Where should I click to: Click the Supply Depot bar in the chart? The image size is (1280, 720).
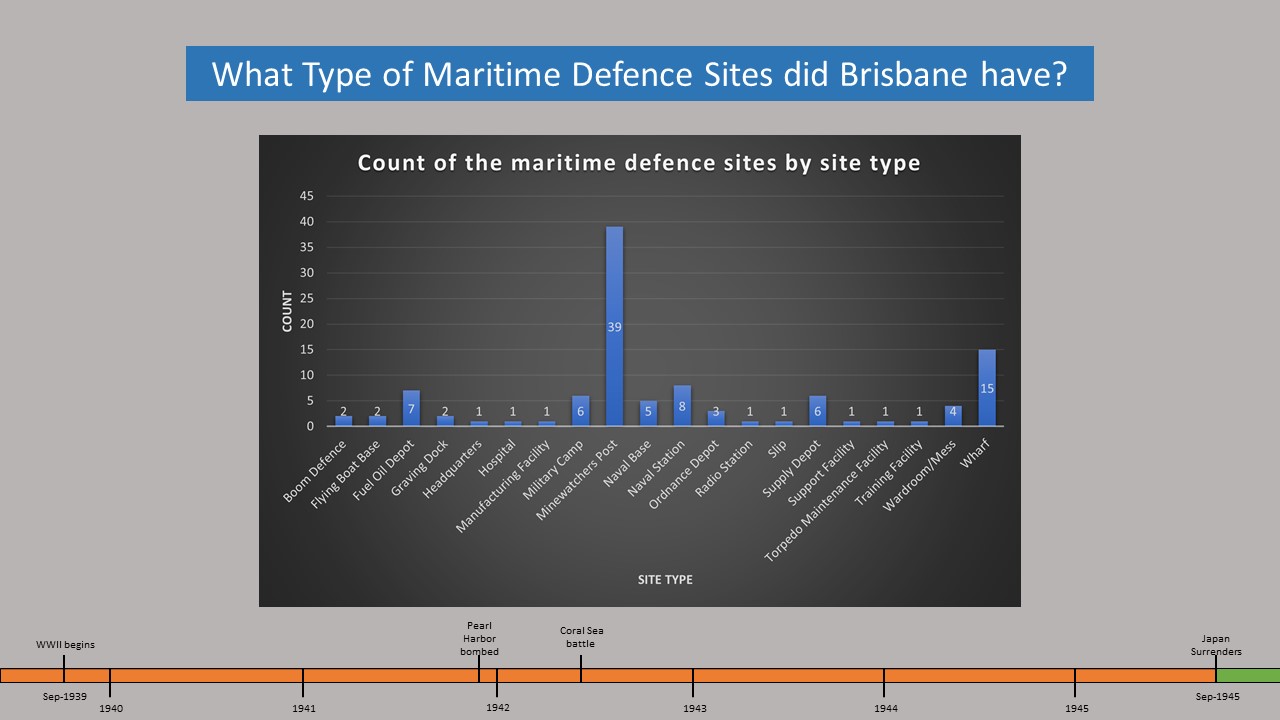point(817,411)
